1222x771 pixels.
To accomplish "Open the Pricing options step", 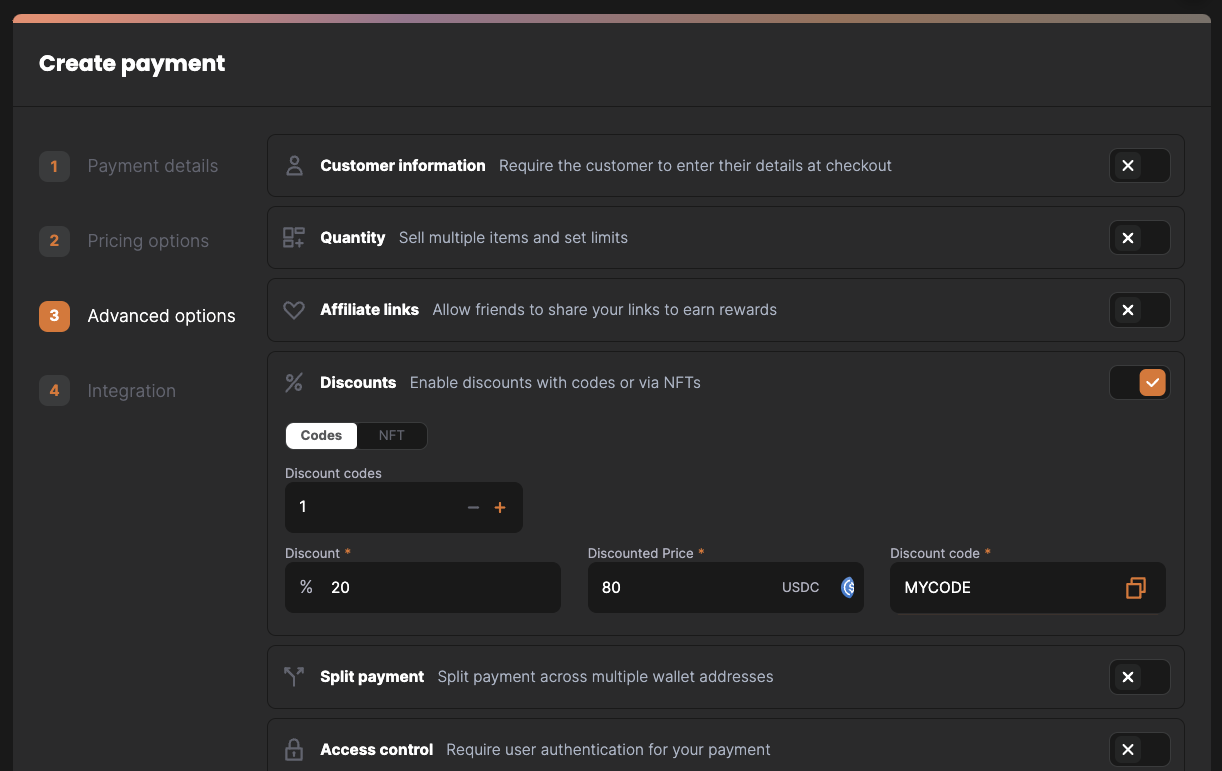I will 148,241.
